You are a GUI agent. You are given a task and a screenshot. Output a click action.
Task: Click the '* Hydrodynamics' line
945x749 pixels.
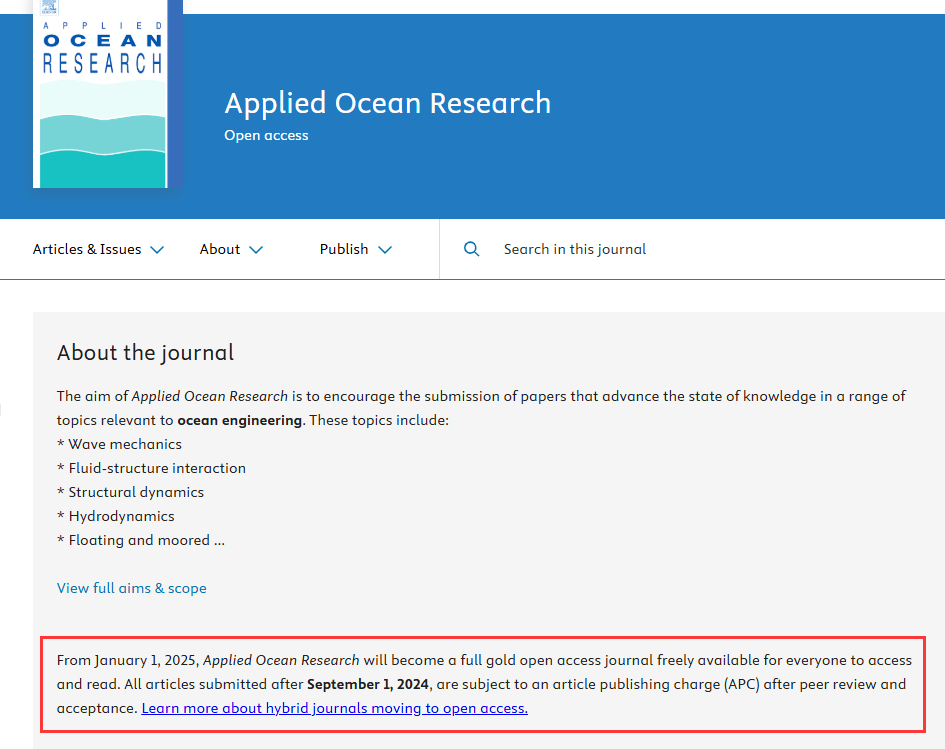[116, 516]
